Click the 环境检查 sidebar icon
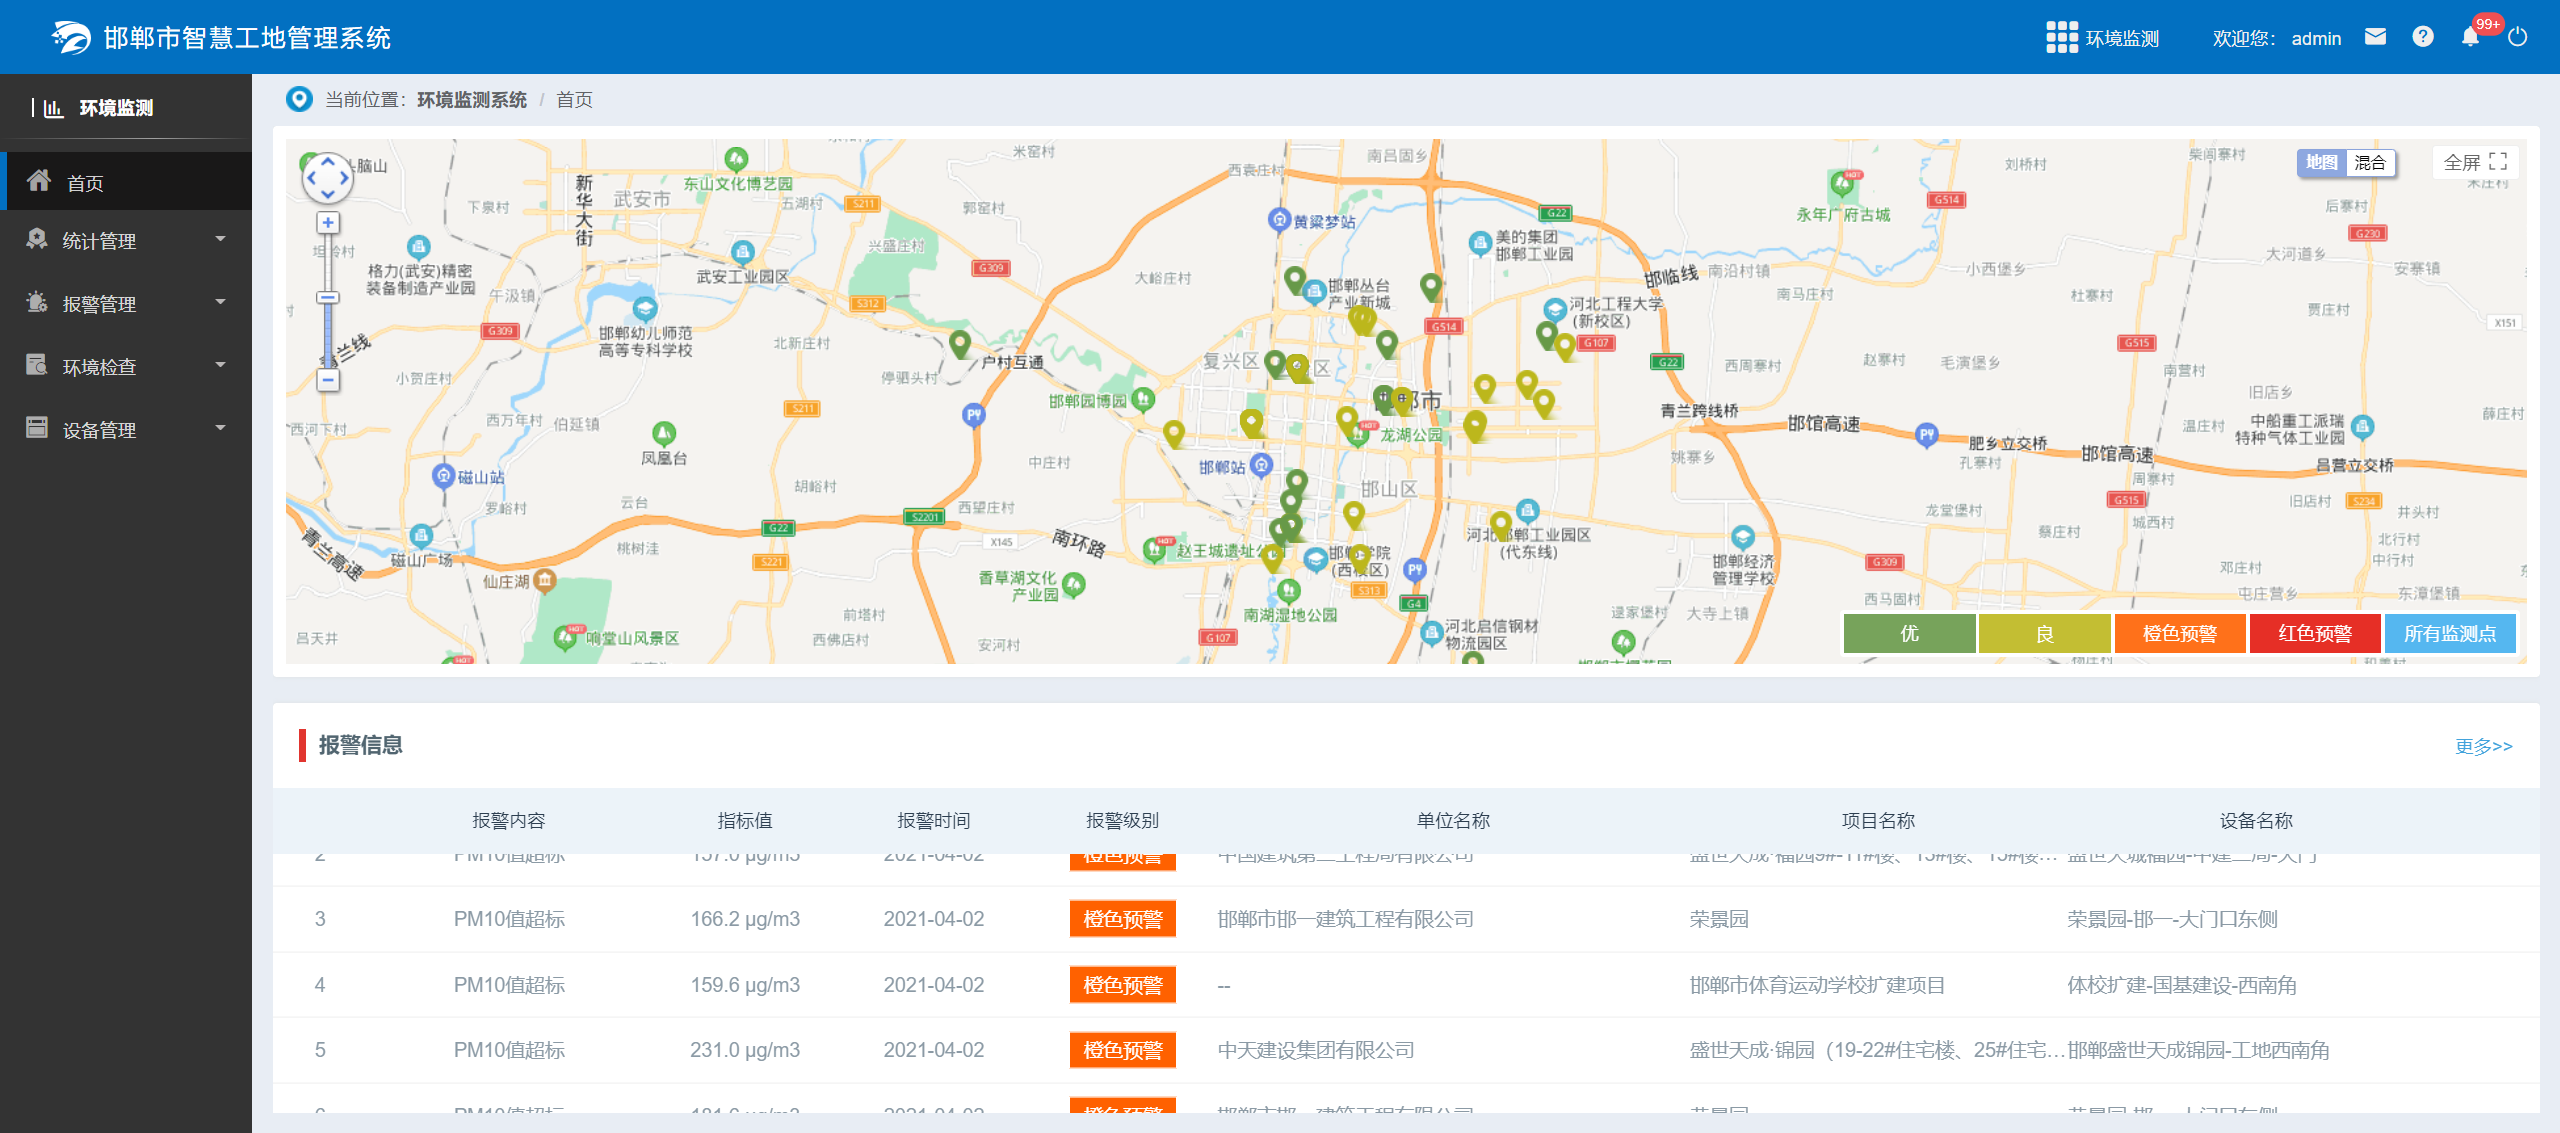Screen dimensions: 2560x1133 [x=37, y=365]
